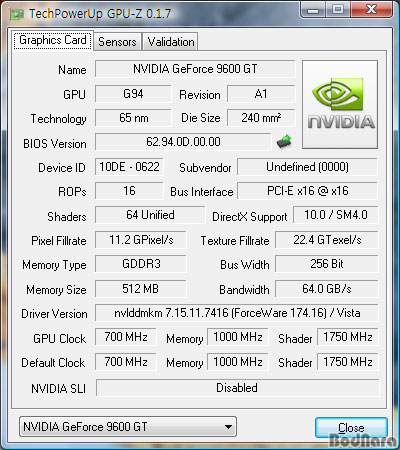The width and height of the screenshot is (400, 450).
Task: Click the "Technology" label
Action: [59, 119]
